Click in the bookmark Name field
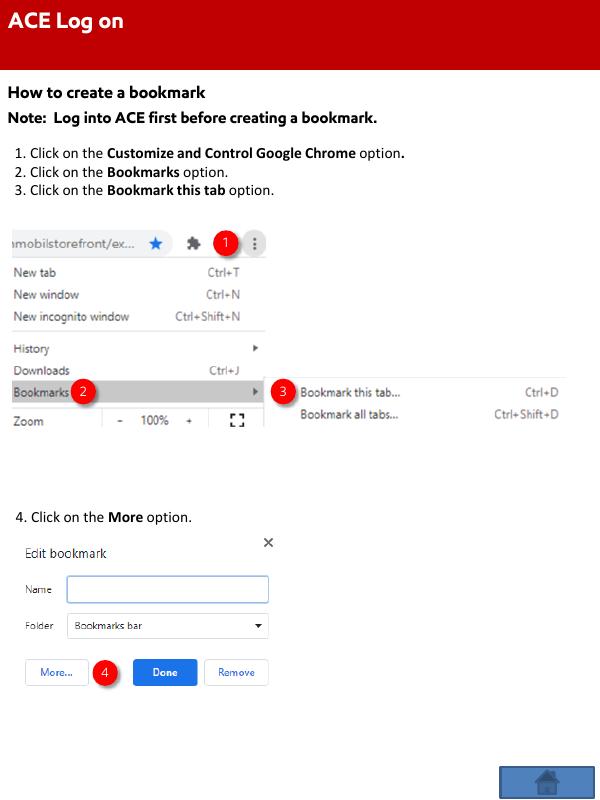Image resolution: width=600 pixels, height=800 pixels. (168, 589)
